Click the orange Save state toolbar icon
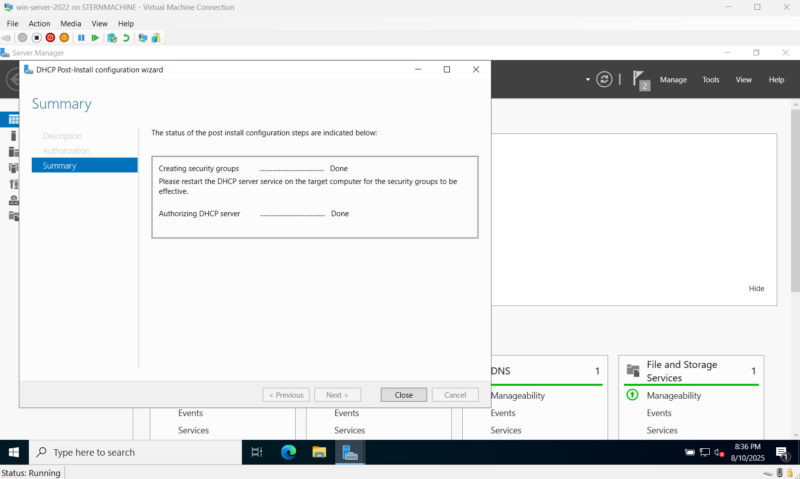Viewport: 800px width, 479px height. pos(64,38)
